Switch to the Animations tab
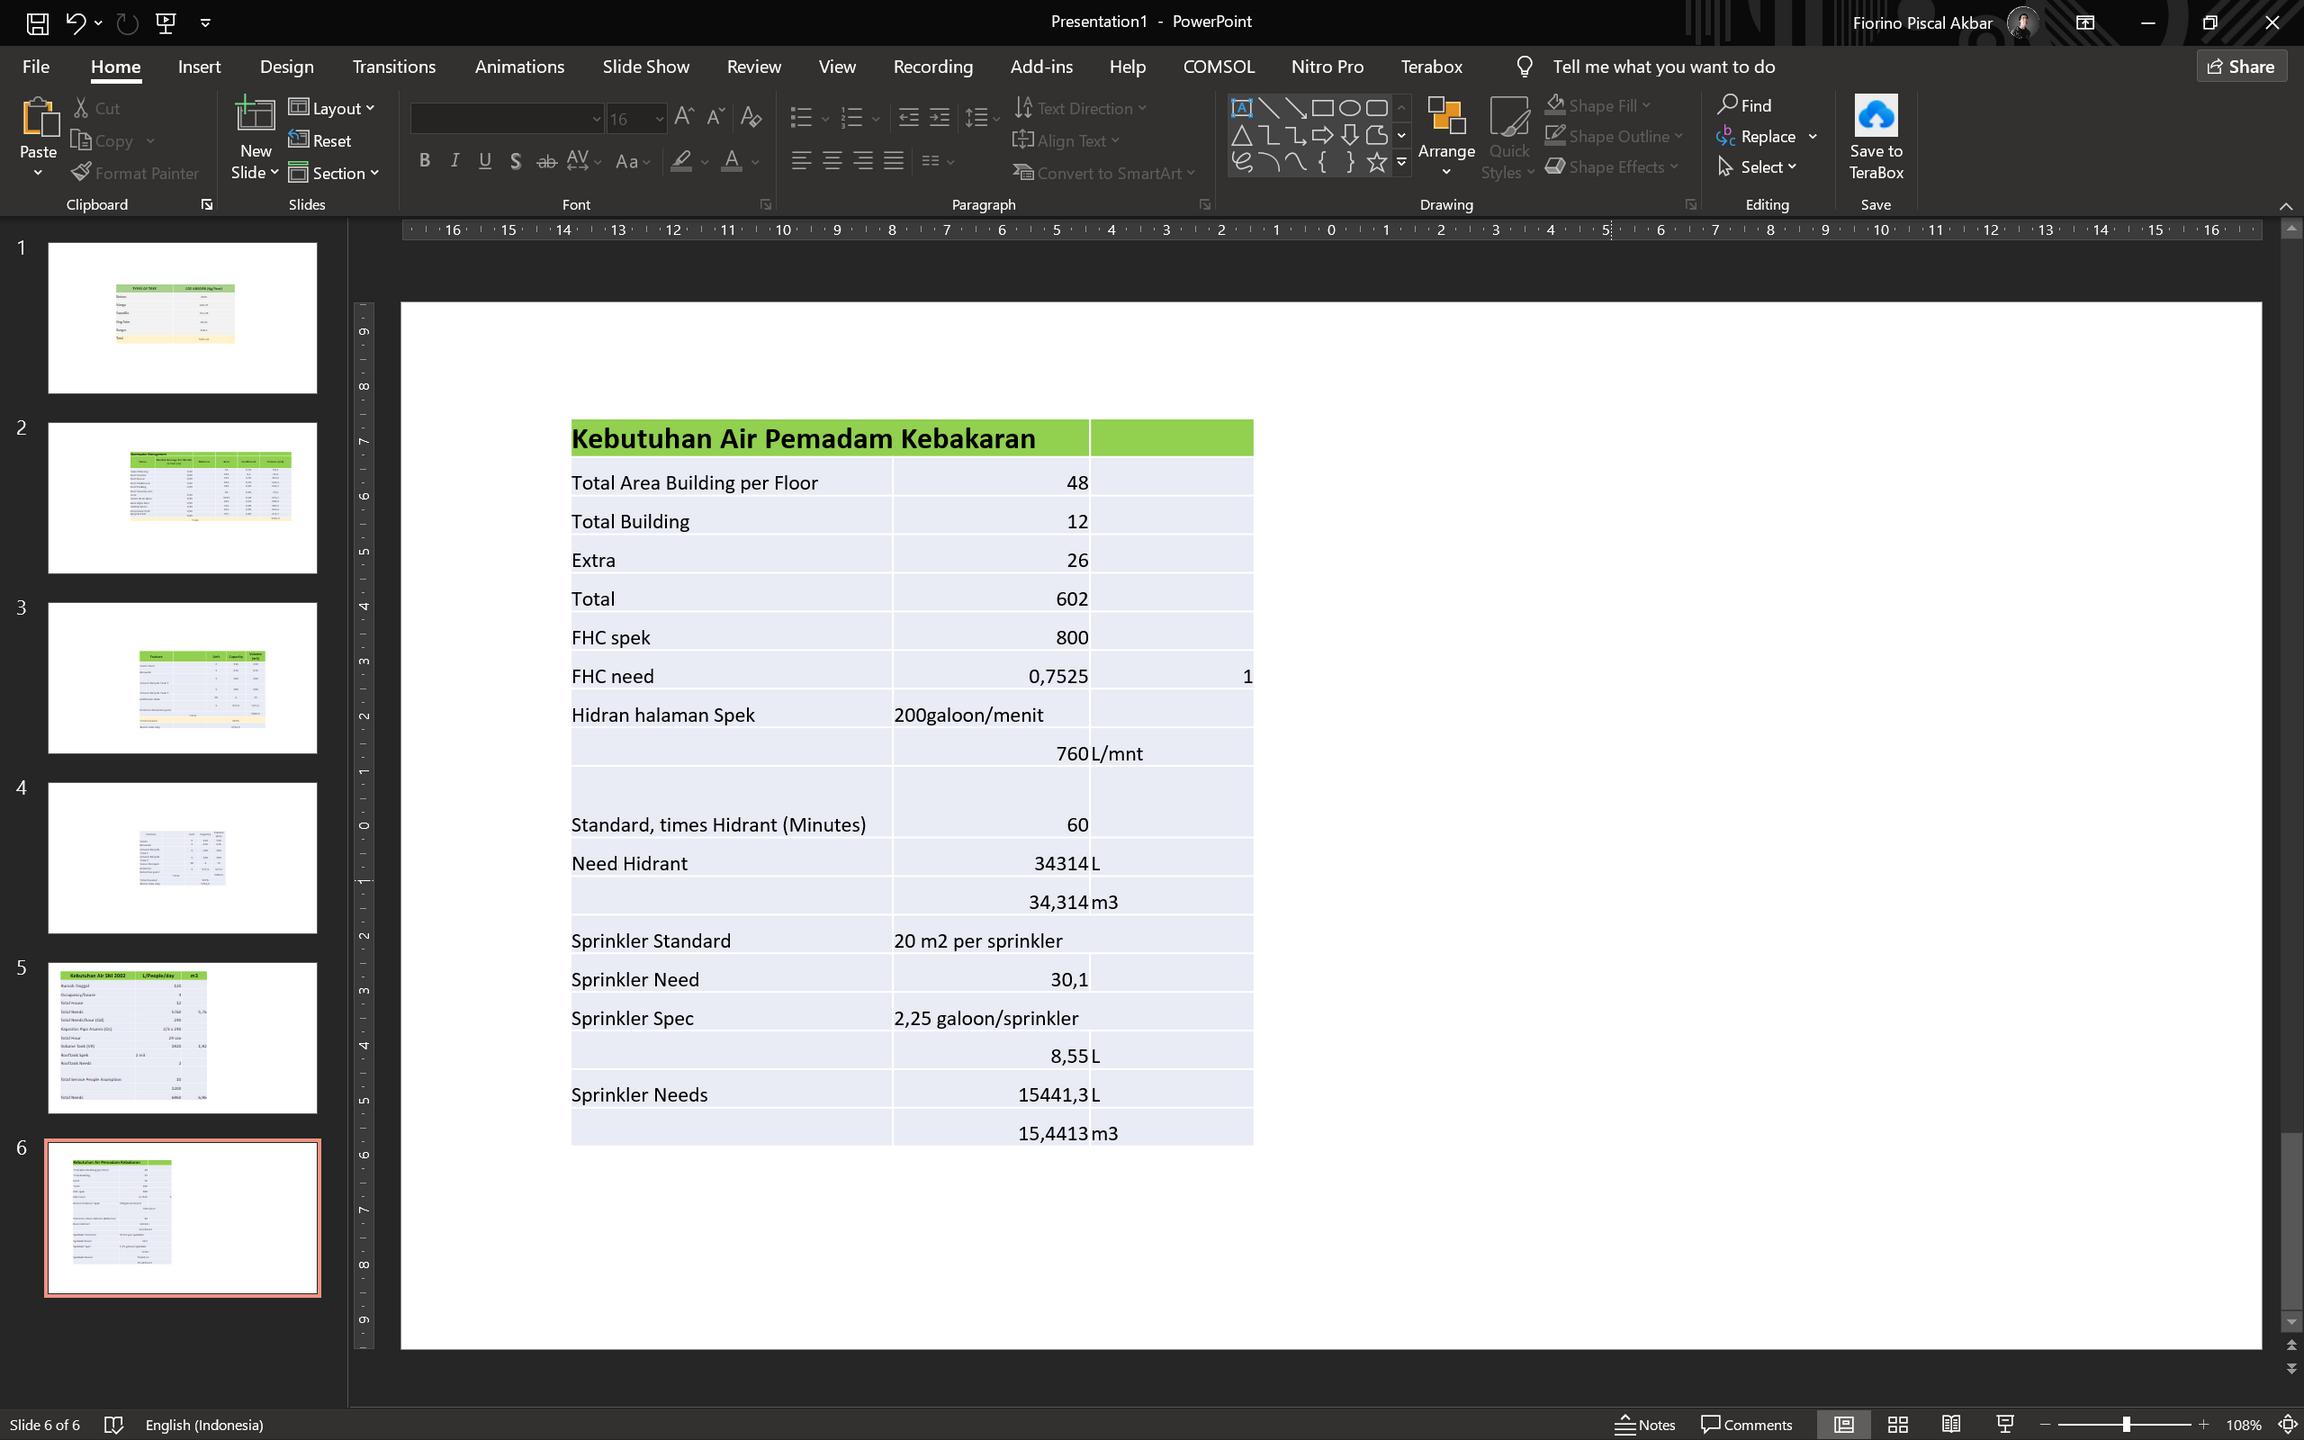Screen dimensions: 2304x1440 pyautogui.click(x=519, y=67)
